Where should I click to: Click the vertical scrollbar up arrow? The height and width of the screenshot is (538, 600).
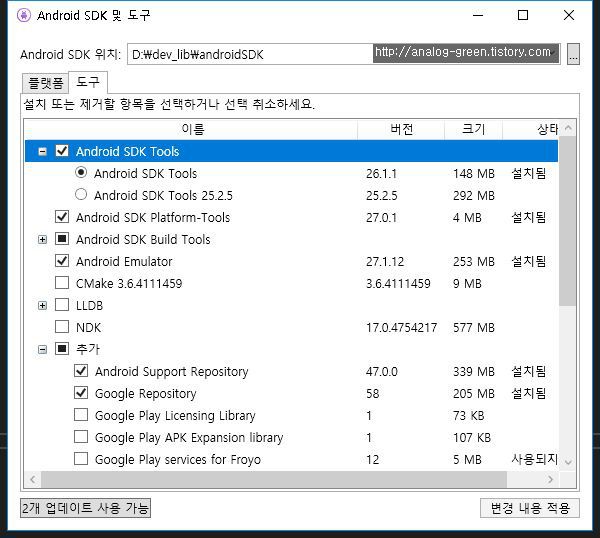(568, 128)
